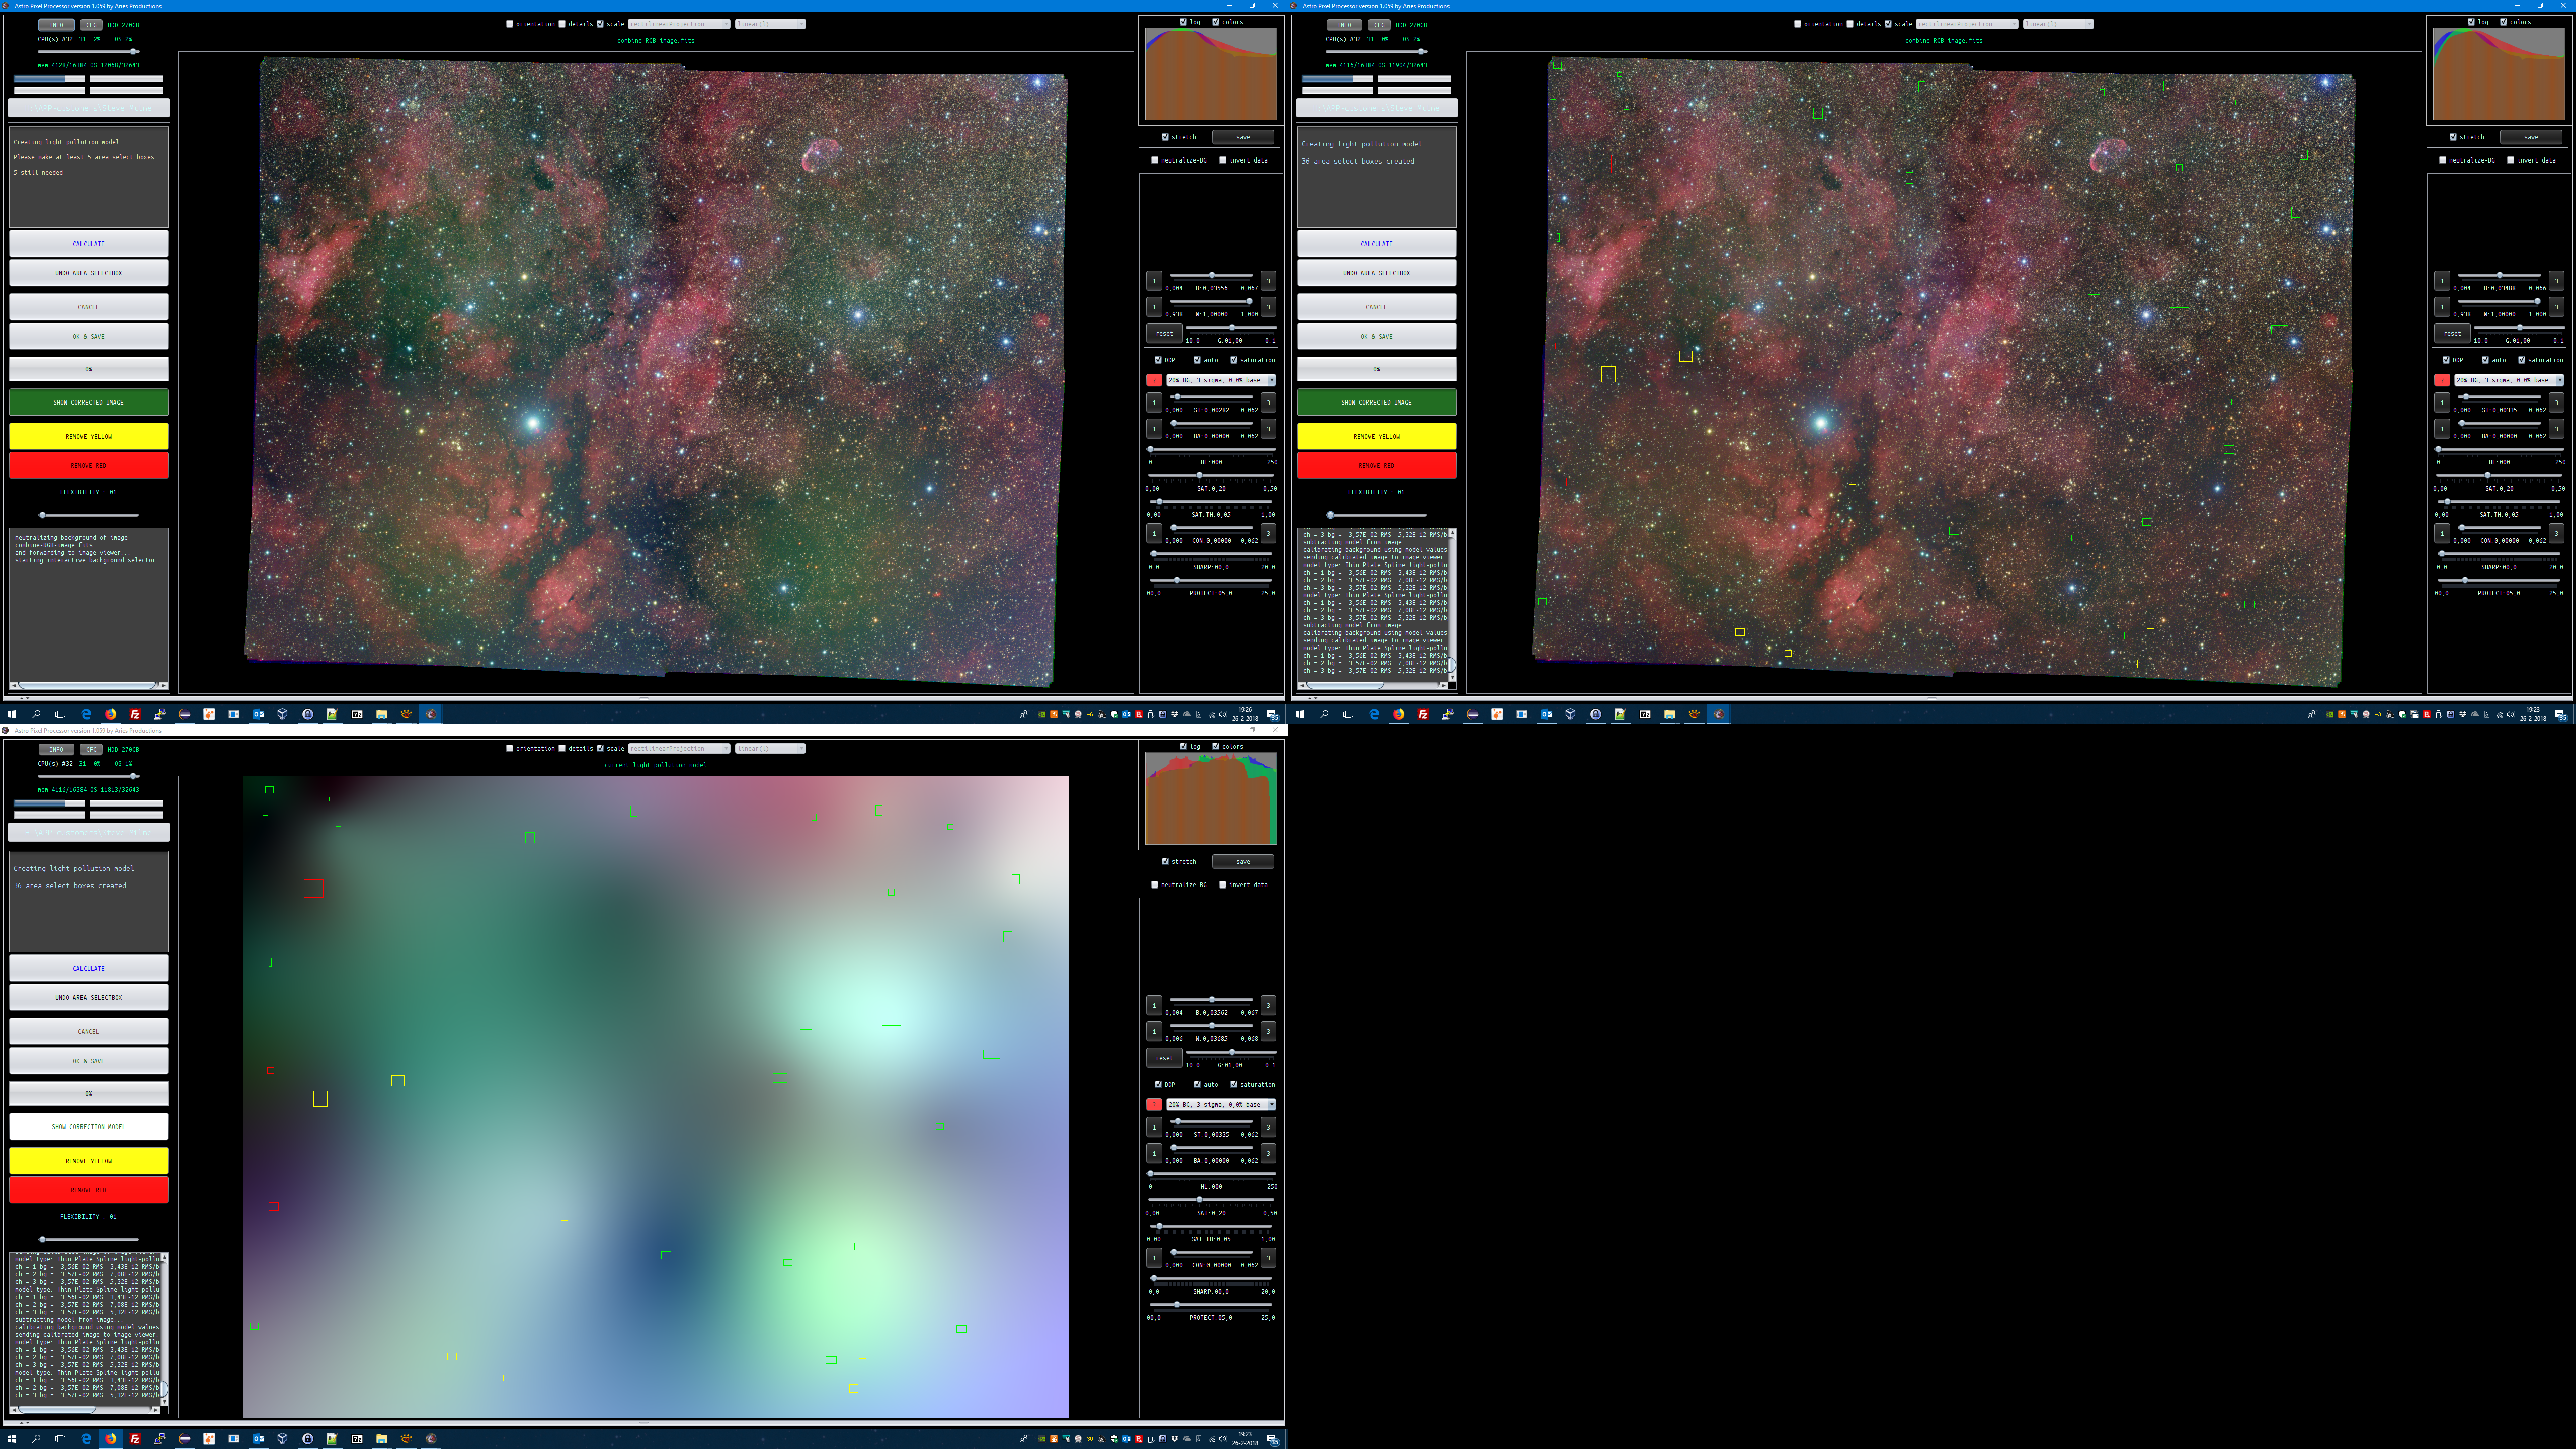Open Firefox on the taskbar showing 19:26

110,714
